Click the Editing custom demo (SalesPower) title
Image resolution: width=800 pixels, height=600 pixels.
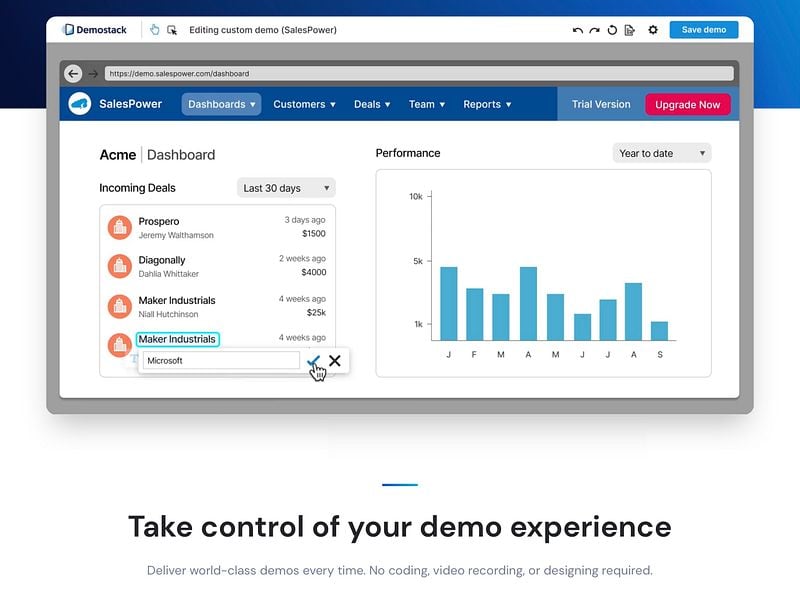click(263, 30)
